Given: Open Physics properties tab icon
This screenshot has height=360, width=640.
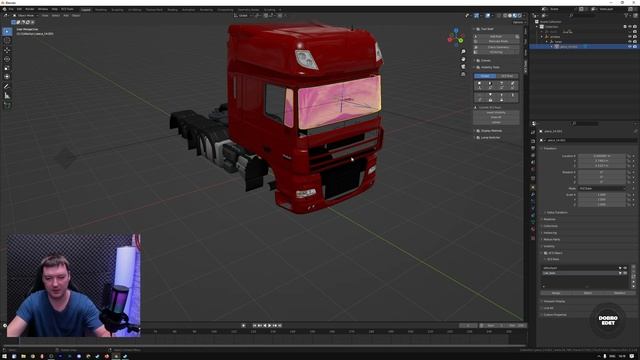Looking at the screenshot, I should click(x=533, y=208).
